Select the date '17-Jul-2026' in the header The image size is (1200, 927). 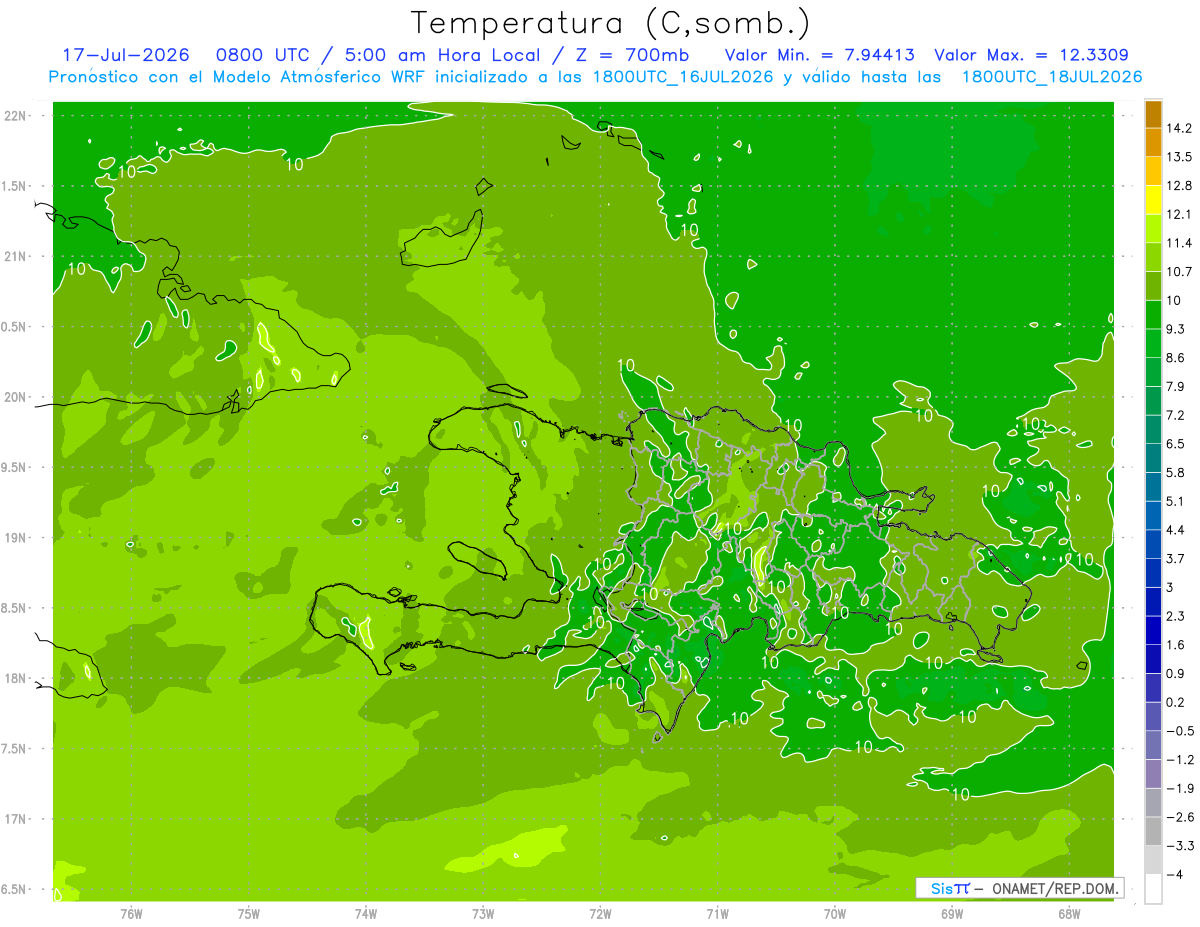coord(124,55)
